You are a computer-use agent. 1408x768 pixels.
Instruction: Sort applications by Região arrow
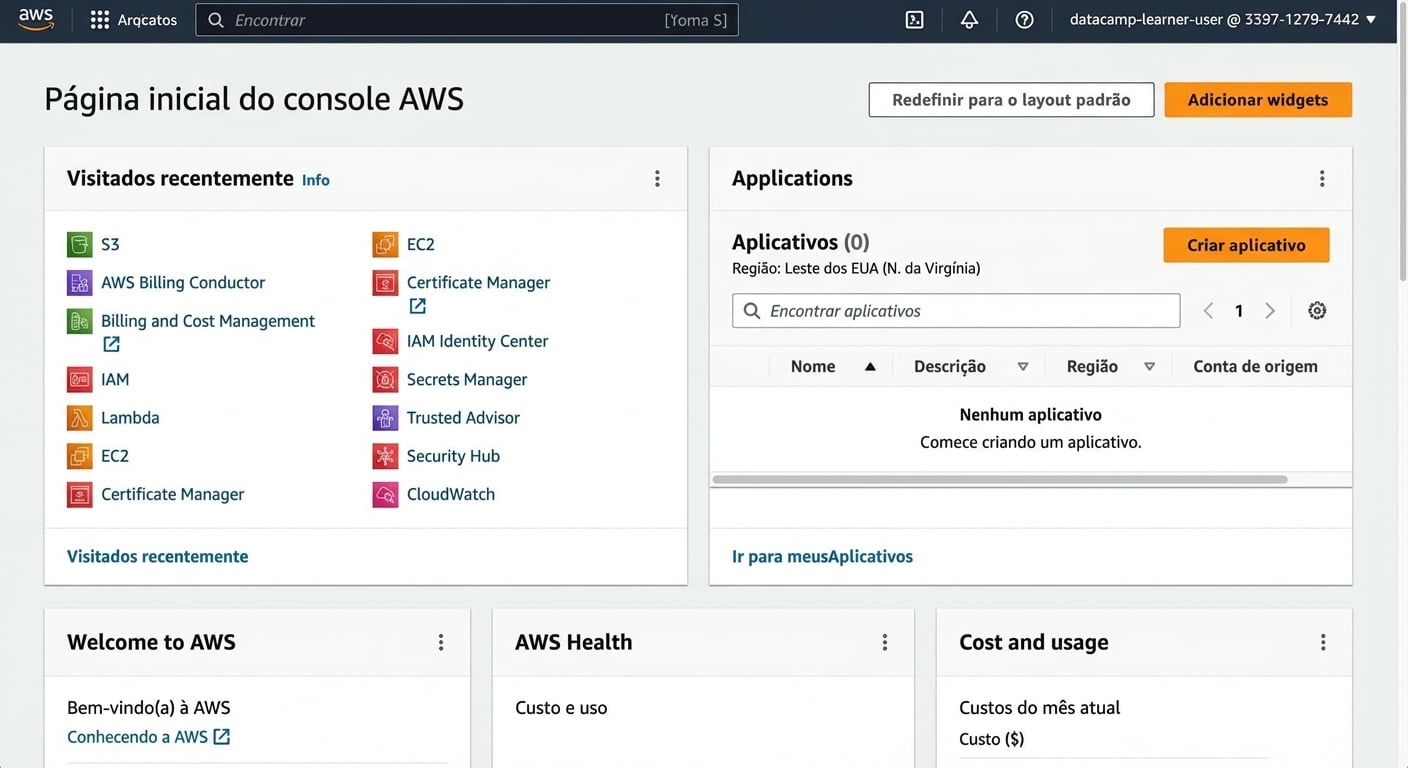point(1150,367)
